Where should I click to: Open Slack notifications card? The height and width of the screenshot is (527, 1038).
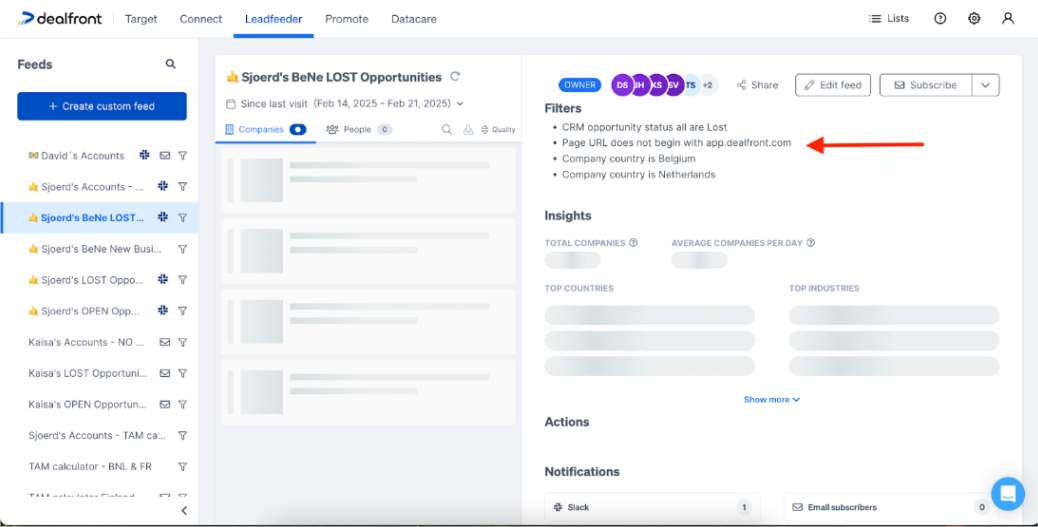click(652, 507)
